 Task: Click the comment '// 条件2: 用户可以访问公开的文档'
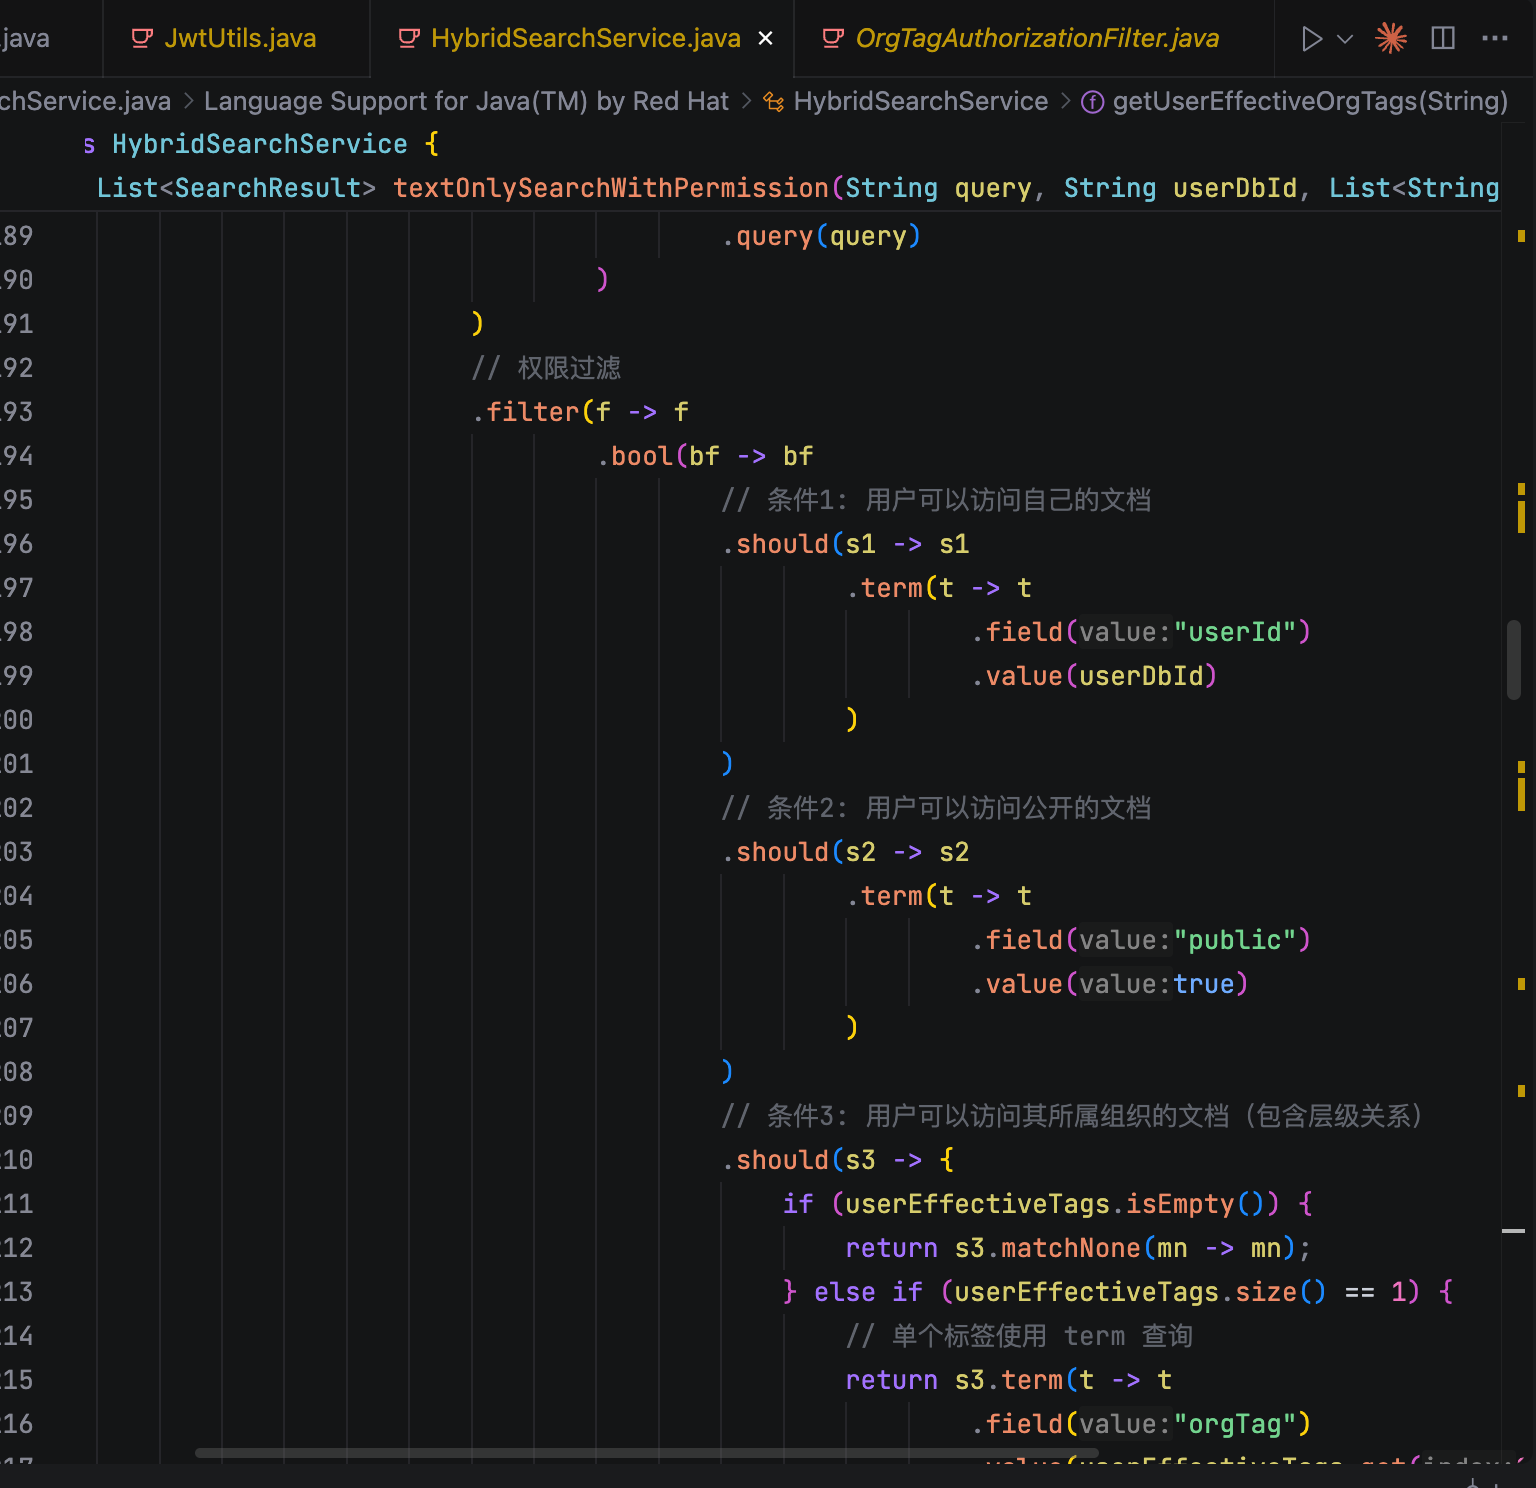pos(936,808)
